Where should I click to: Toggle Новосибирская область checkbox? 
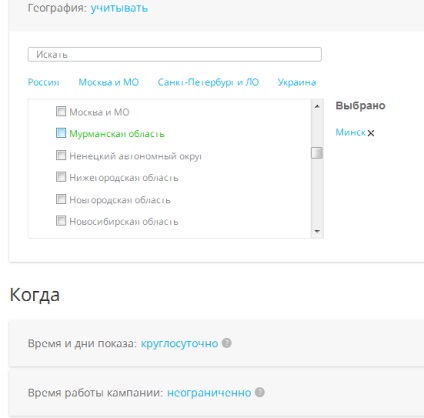61,221
